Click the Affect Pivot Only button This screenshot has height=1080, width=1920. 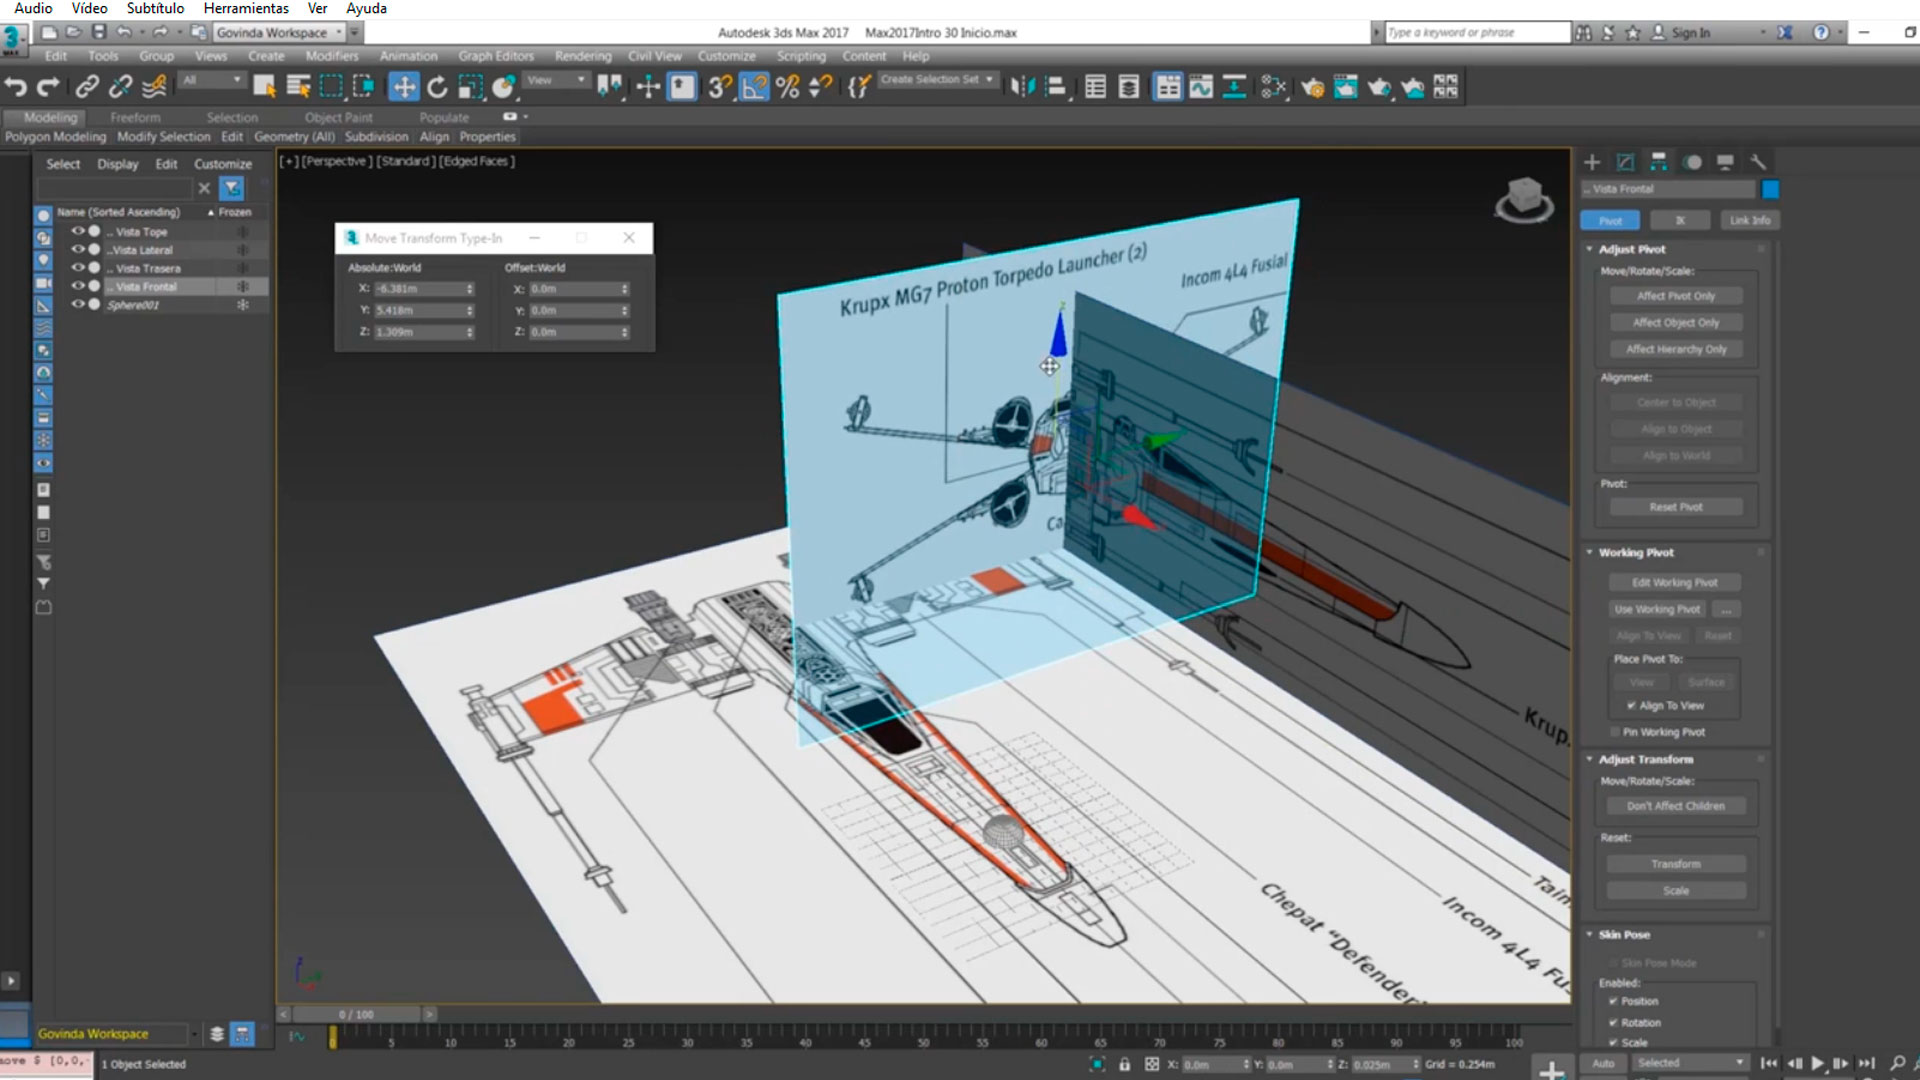pos(1676,296)
